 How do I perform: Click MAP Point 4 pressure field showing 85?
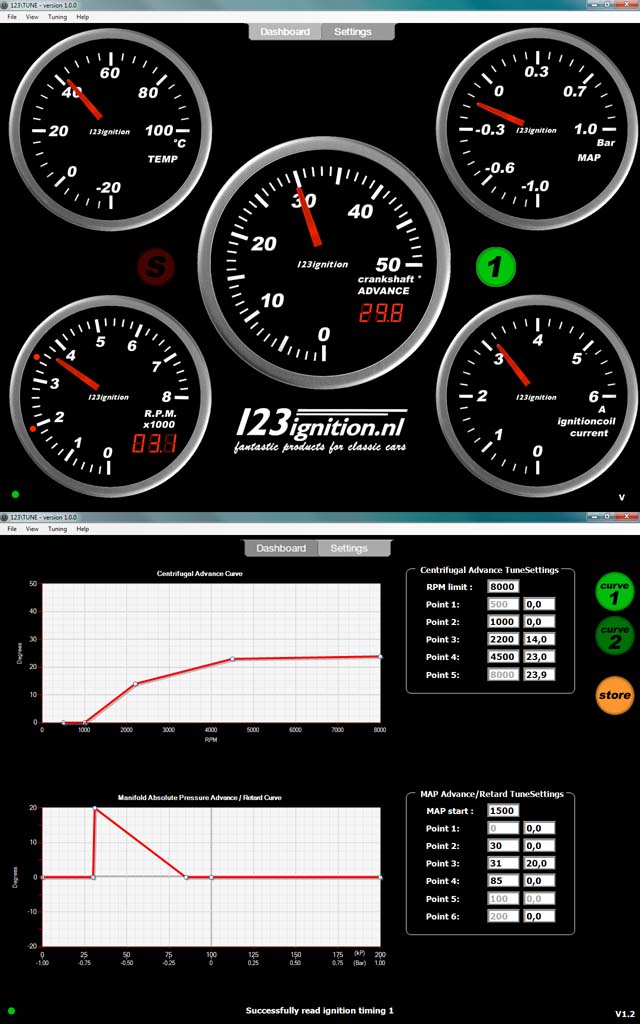point(504,881)
